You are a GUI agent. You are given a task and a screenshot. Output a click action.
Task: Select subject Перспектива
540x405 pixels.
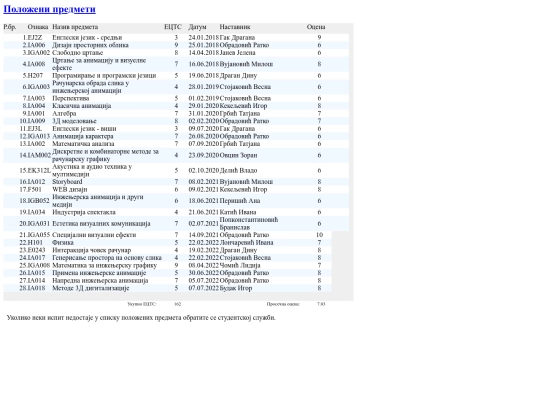tap(71, 98)
